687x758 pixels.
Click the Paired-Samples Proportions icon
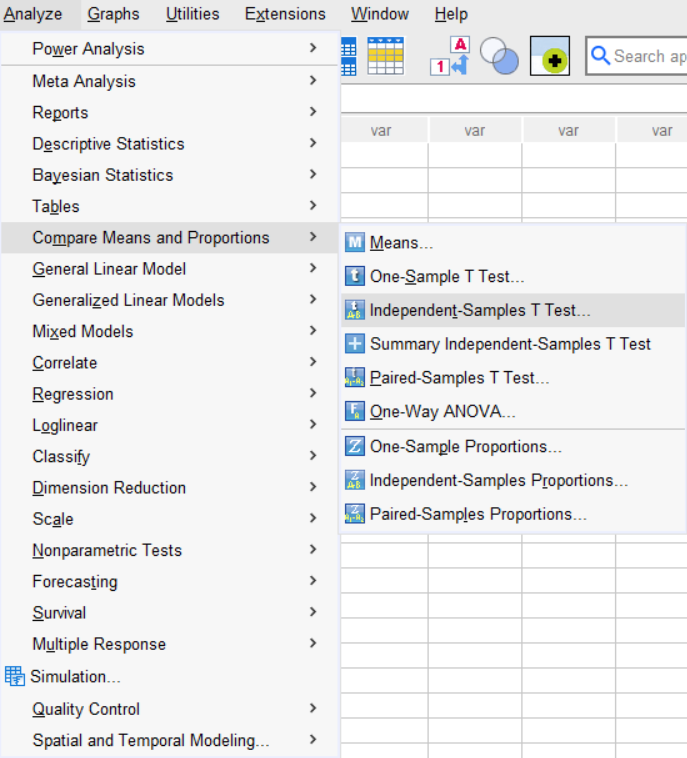354,514
